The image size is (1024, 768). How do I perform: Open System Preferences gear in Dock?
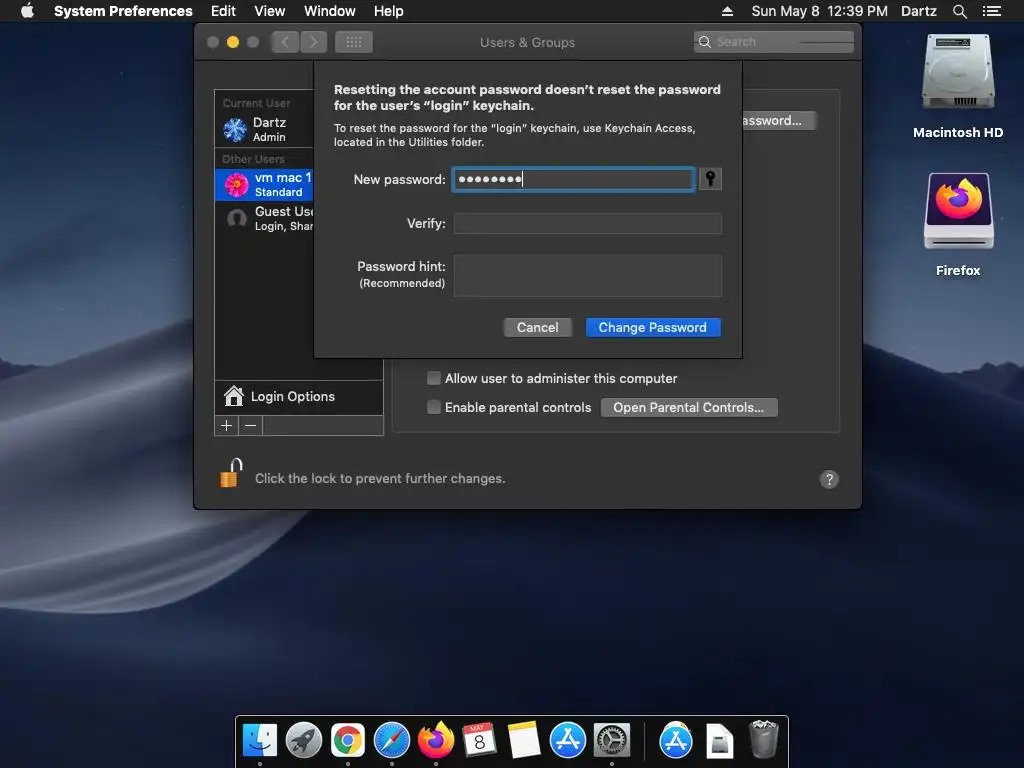612,740
